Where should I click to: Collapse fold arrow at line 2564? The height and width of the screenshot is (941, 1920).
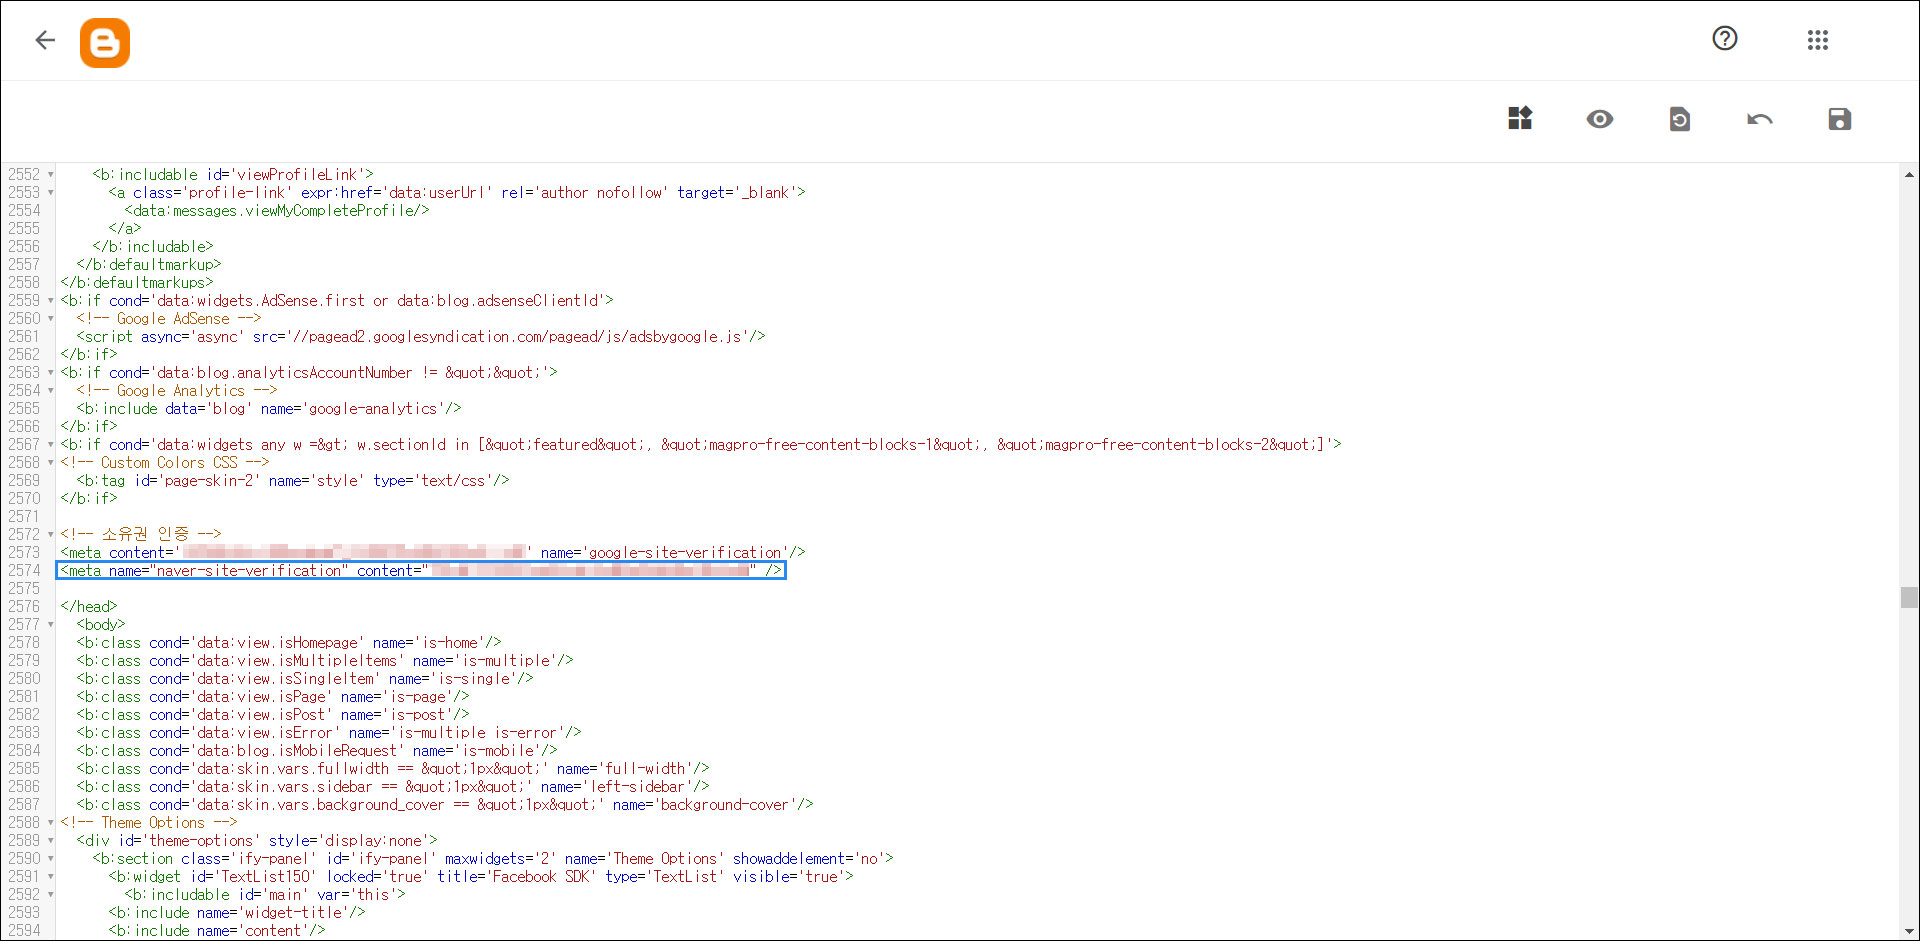click(x=50, y=390)
